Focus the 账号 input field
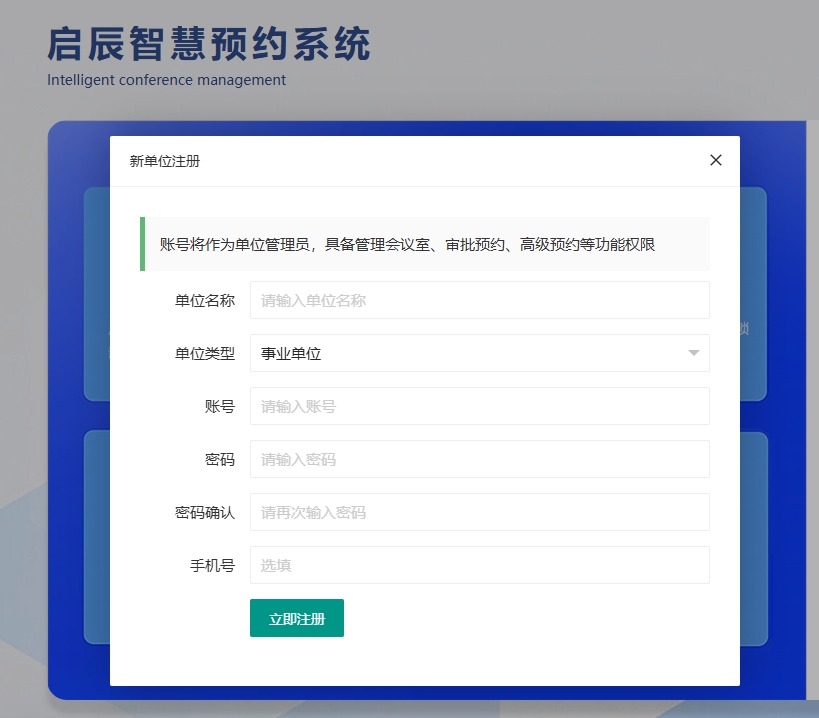 (x=479, y=406)
